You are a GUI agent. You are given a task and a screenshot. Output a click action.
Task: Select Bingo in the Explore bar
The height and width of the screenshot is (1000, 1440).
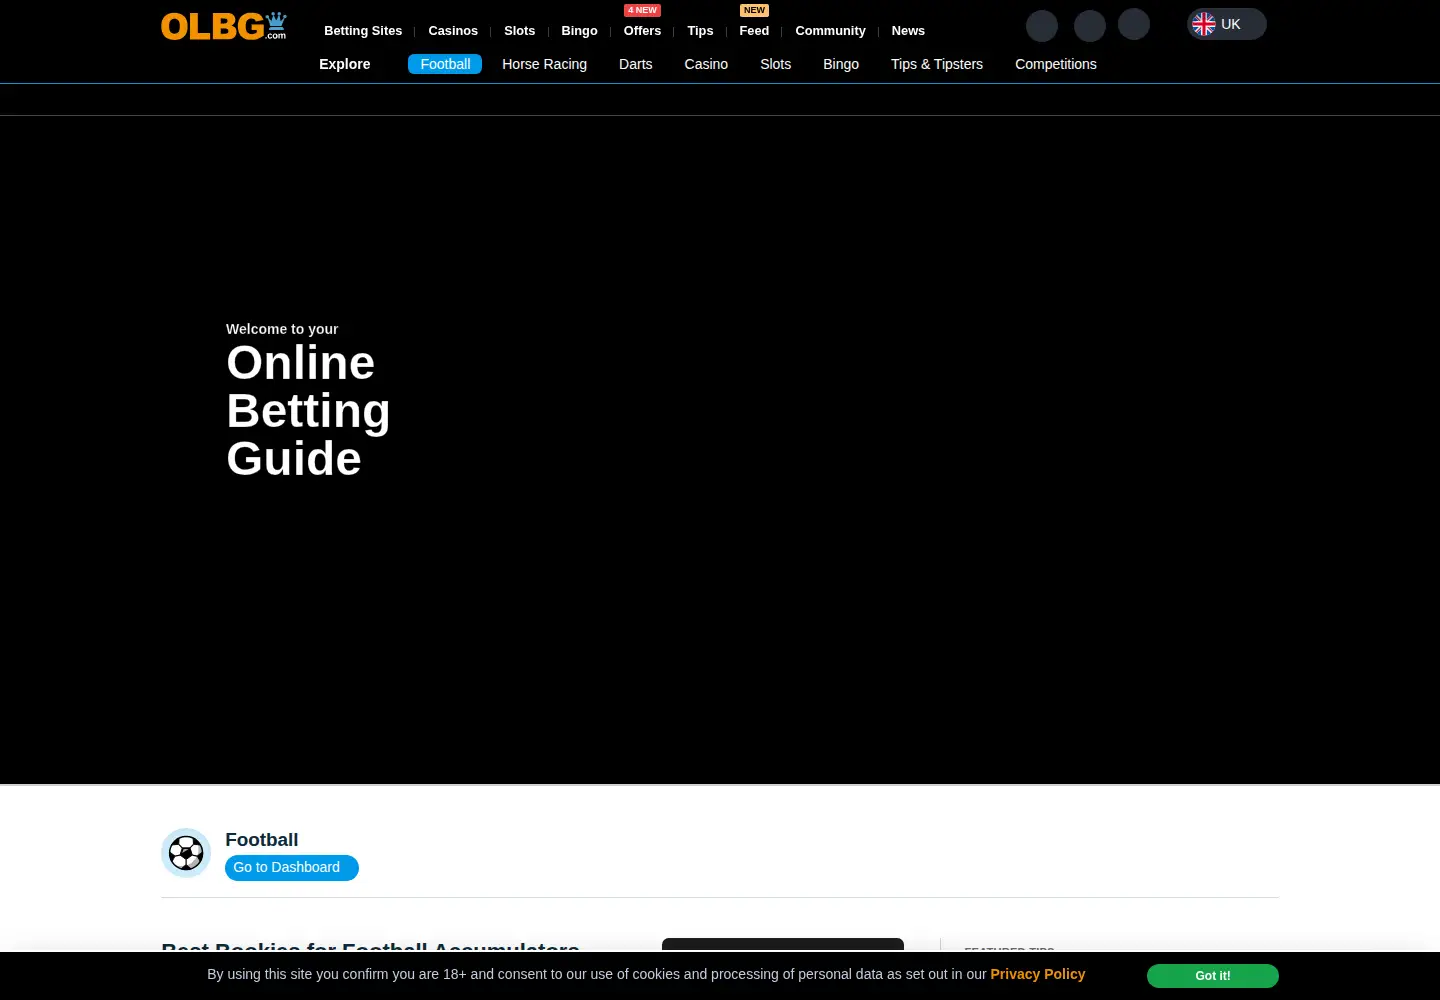(841, 64)
